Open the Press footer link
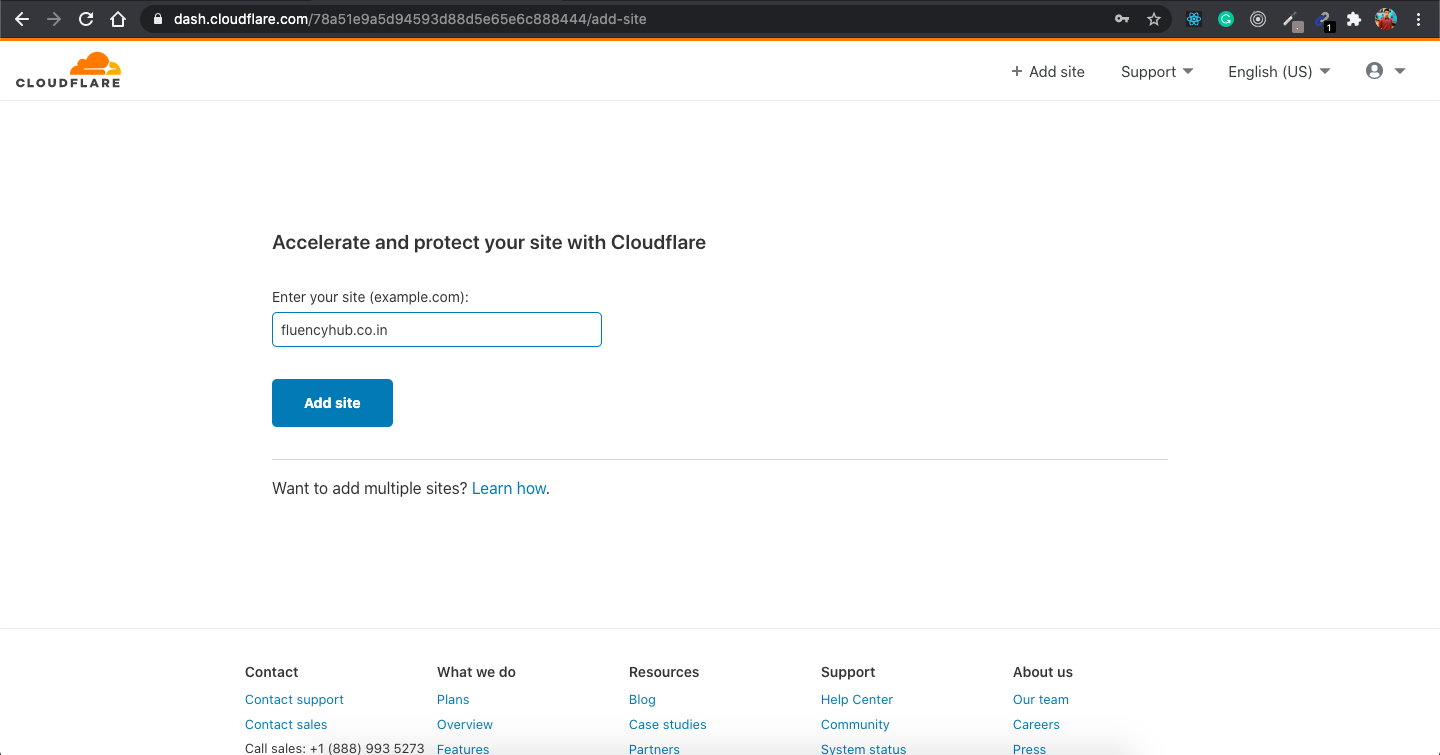 coord(1029,748)
